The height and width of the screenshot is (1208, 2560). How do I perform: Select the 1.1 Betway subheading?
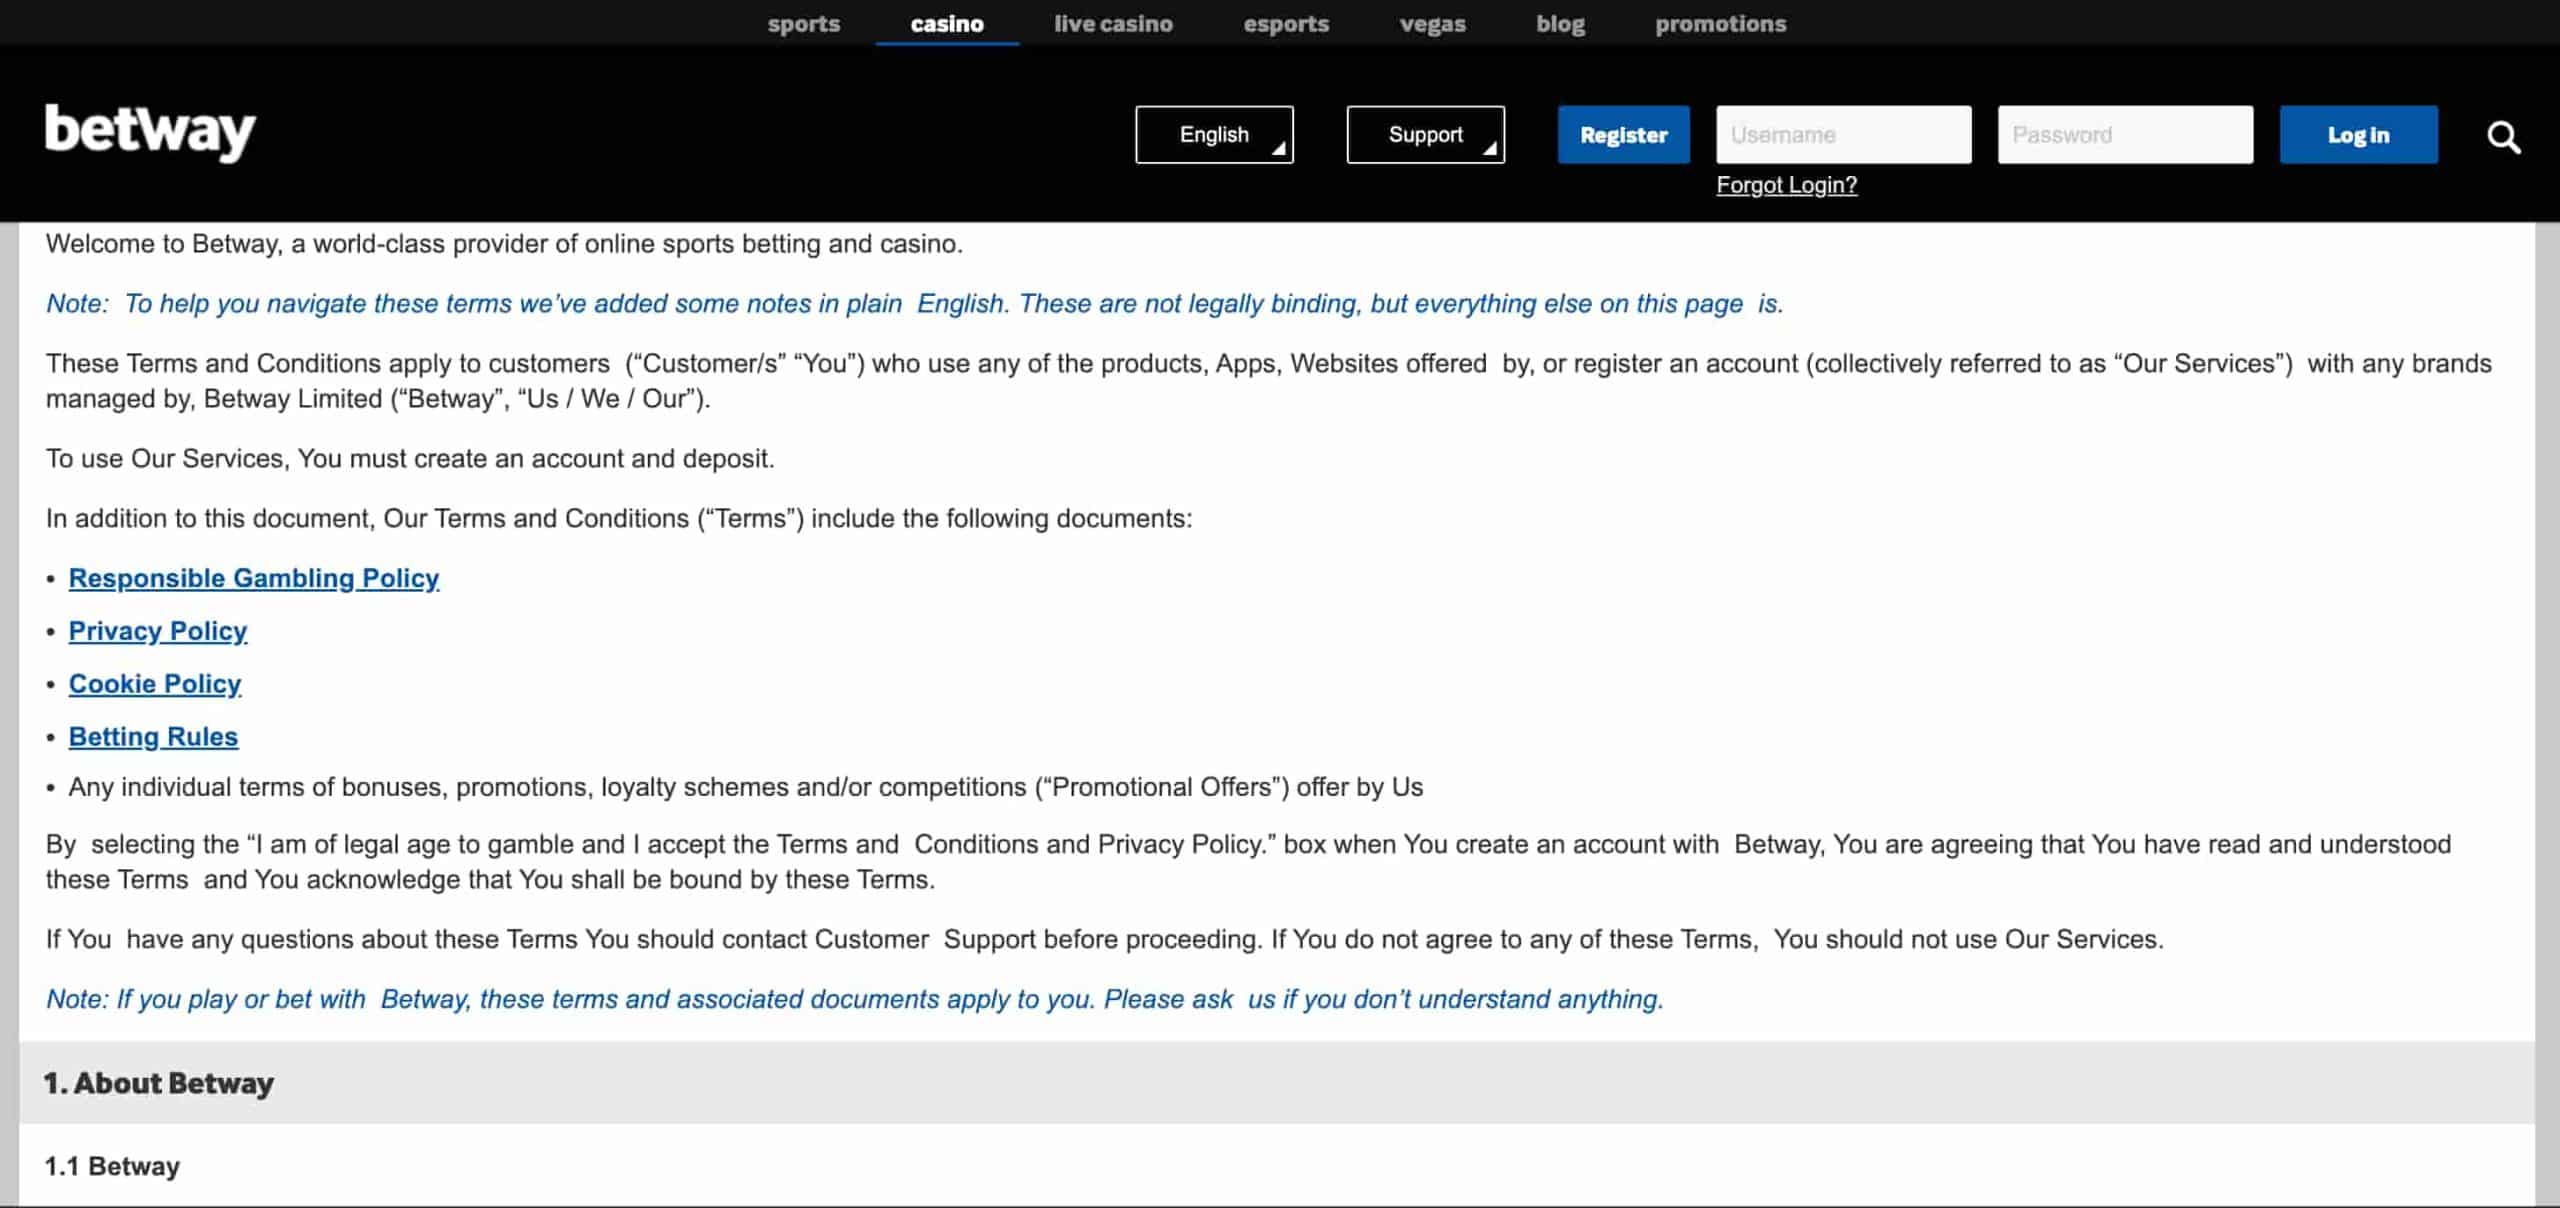tap(112, 1166)
